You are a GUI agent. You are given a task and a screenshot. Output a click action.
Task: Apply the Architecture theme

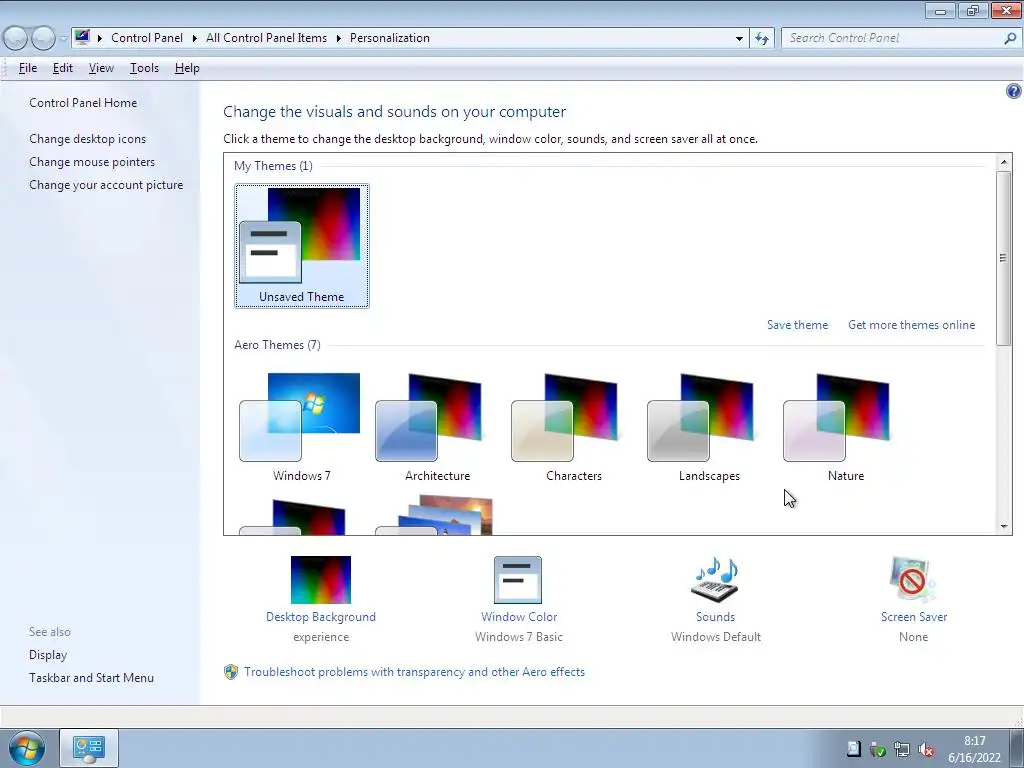click(x=437, y=428)
